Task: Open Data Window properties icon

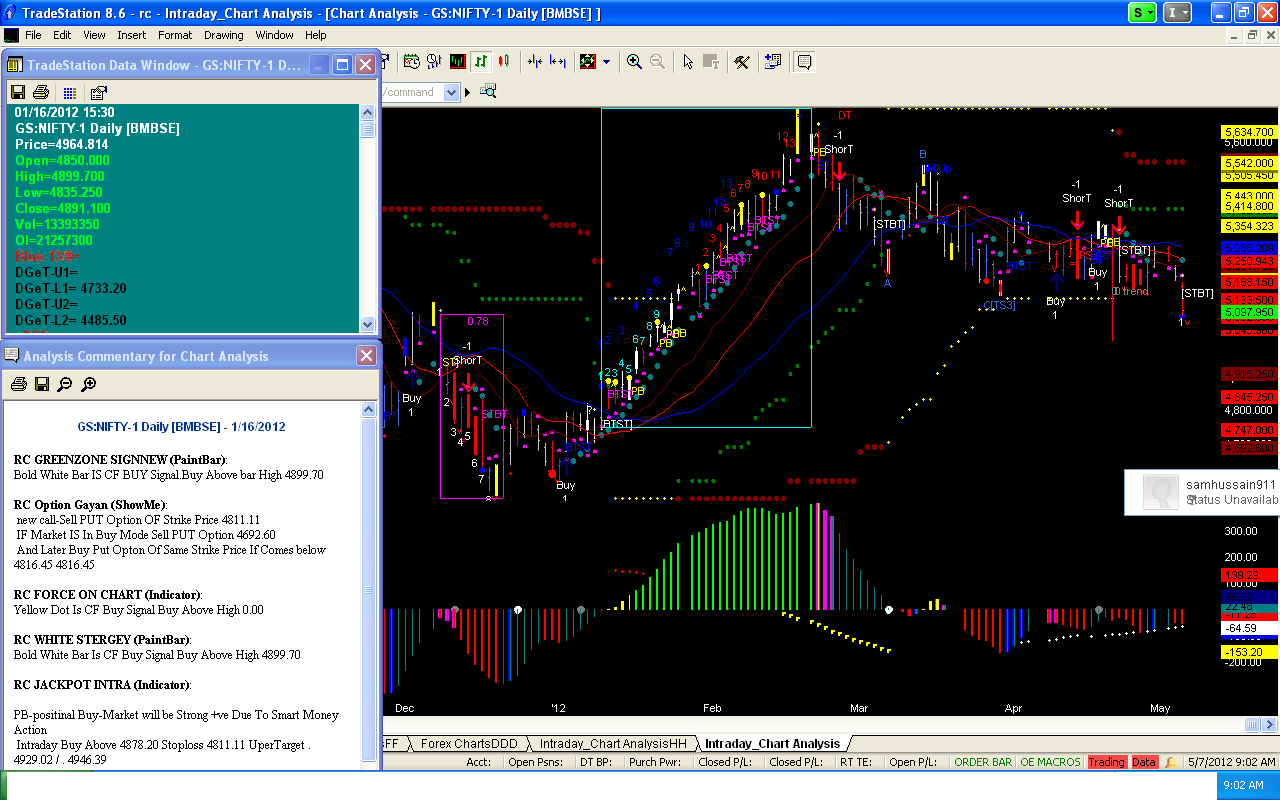Action: (x=98, y=92)
